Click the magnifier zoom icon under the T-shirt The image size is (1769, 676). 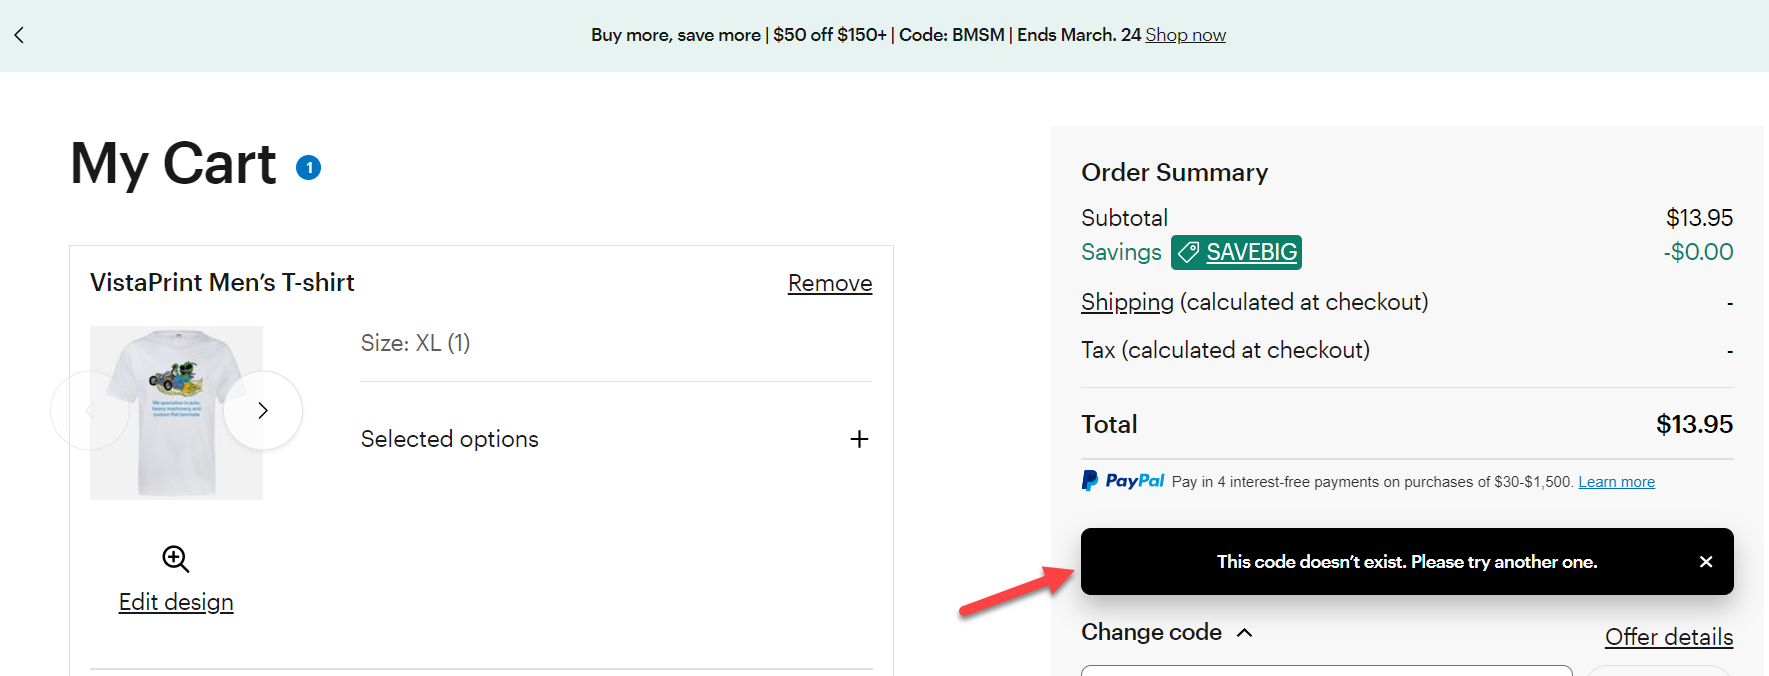[x=176, y=559]
